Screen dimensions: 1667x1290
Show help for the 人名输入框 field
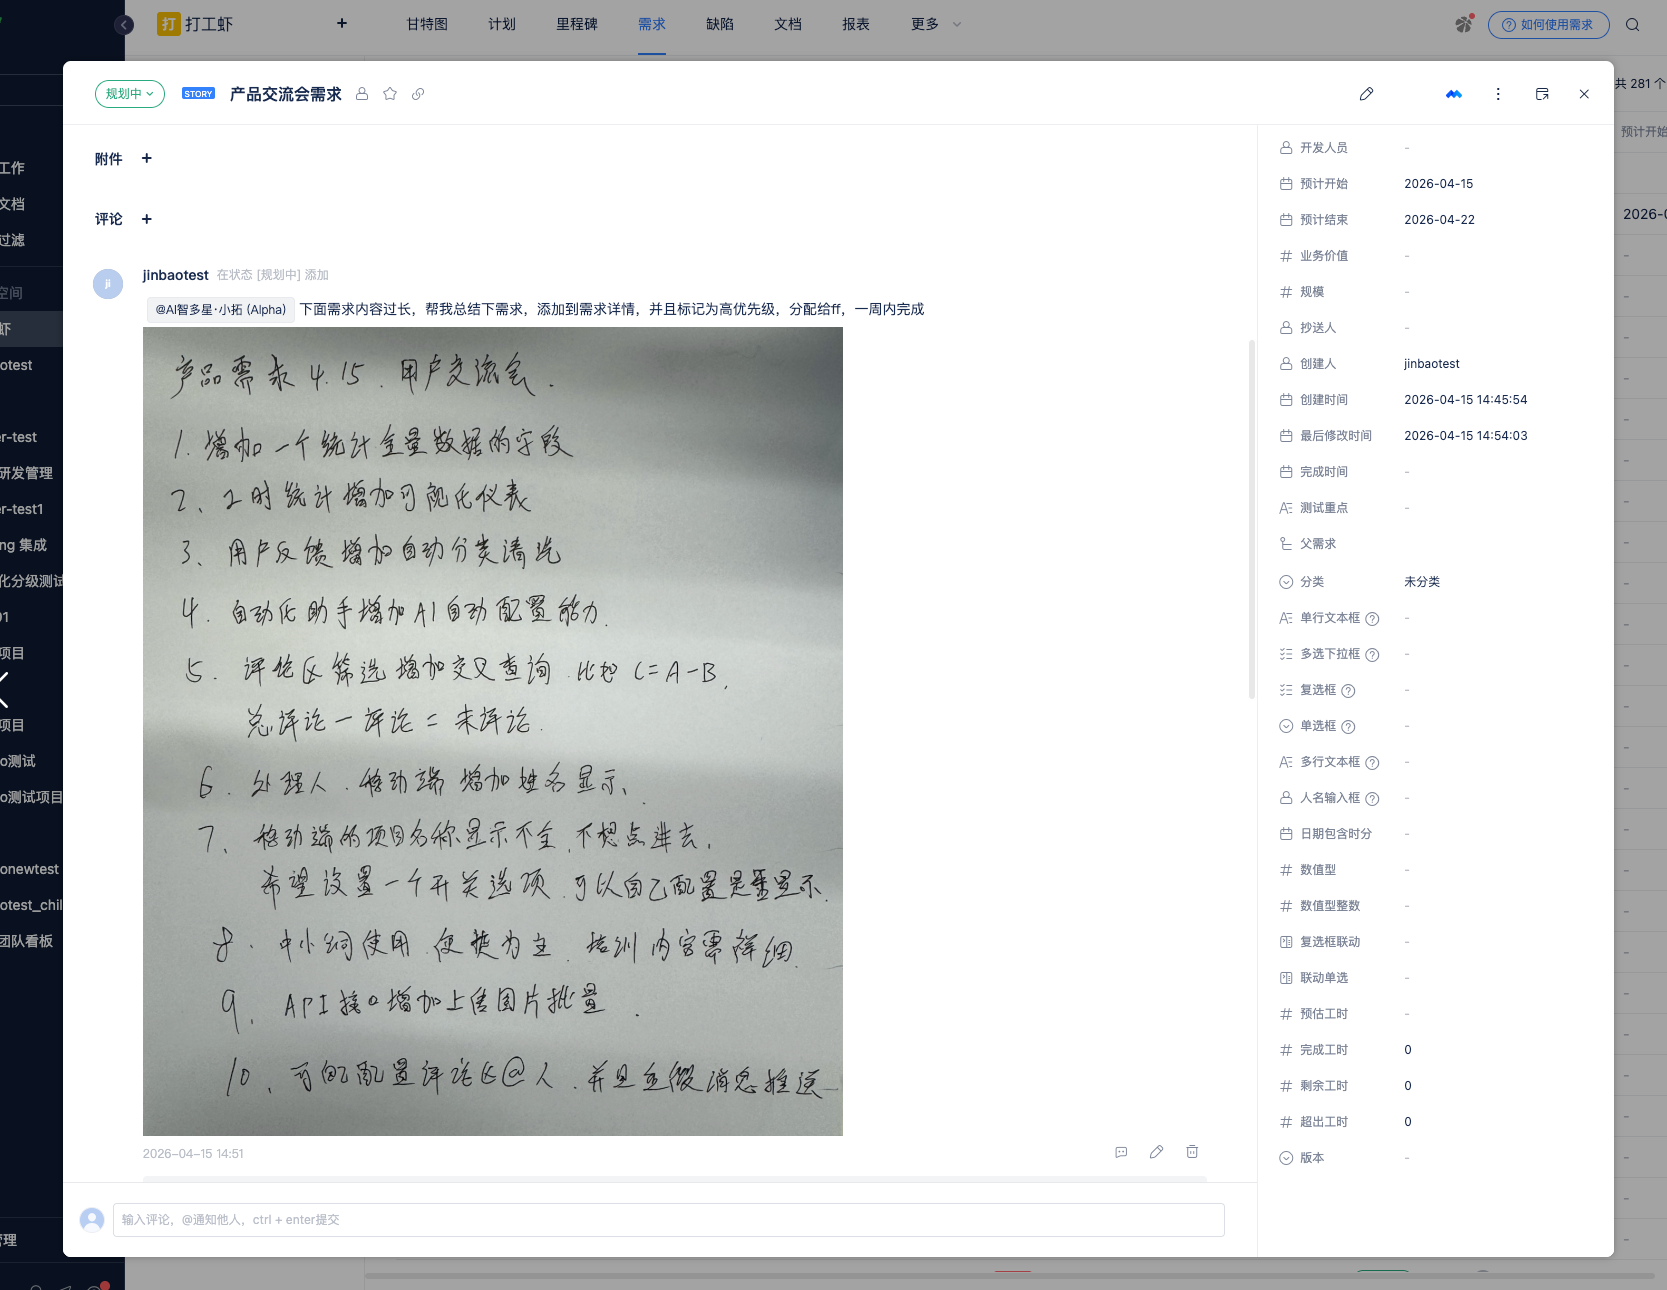[x=1372, y=799]
